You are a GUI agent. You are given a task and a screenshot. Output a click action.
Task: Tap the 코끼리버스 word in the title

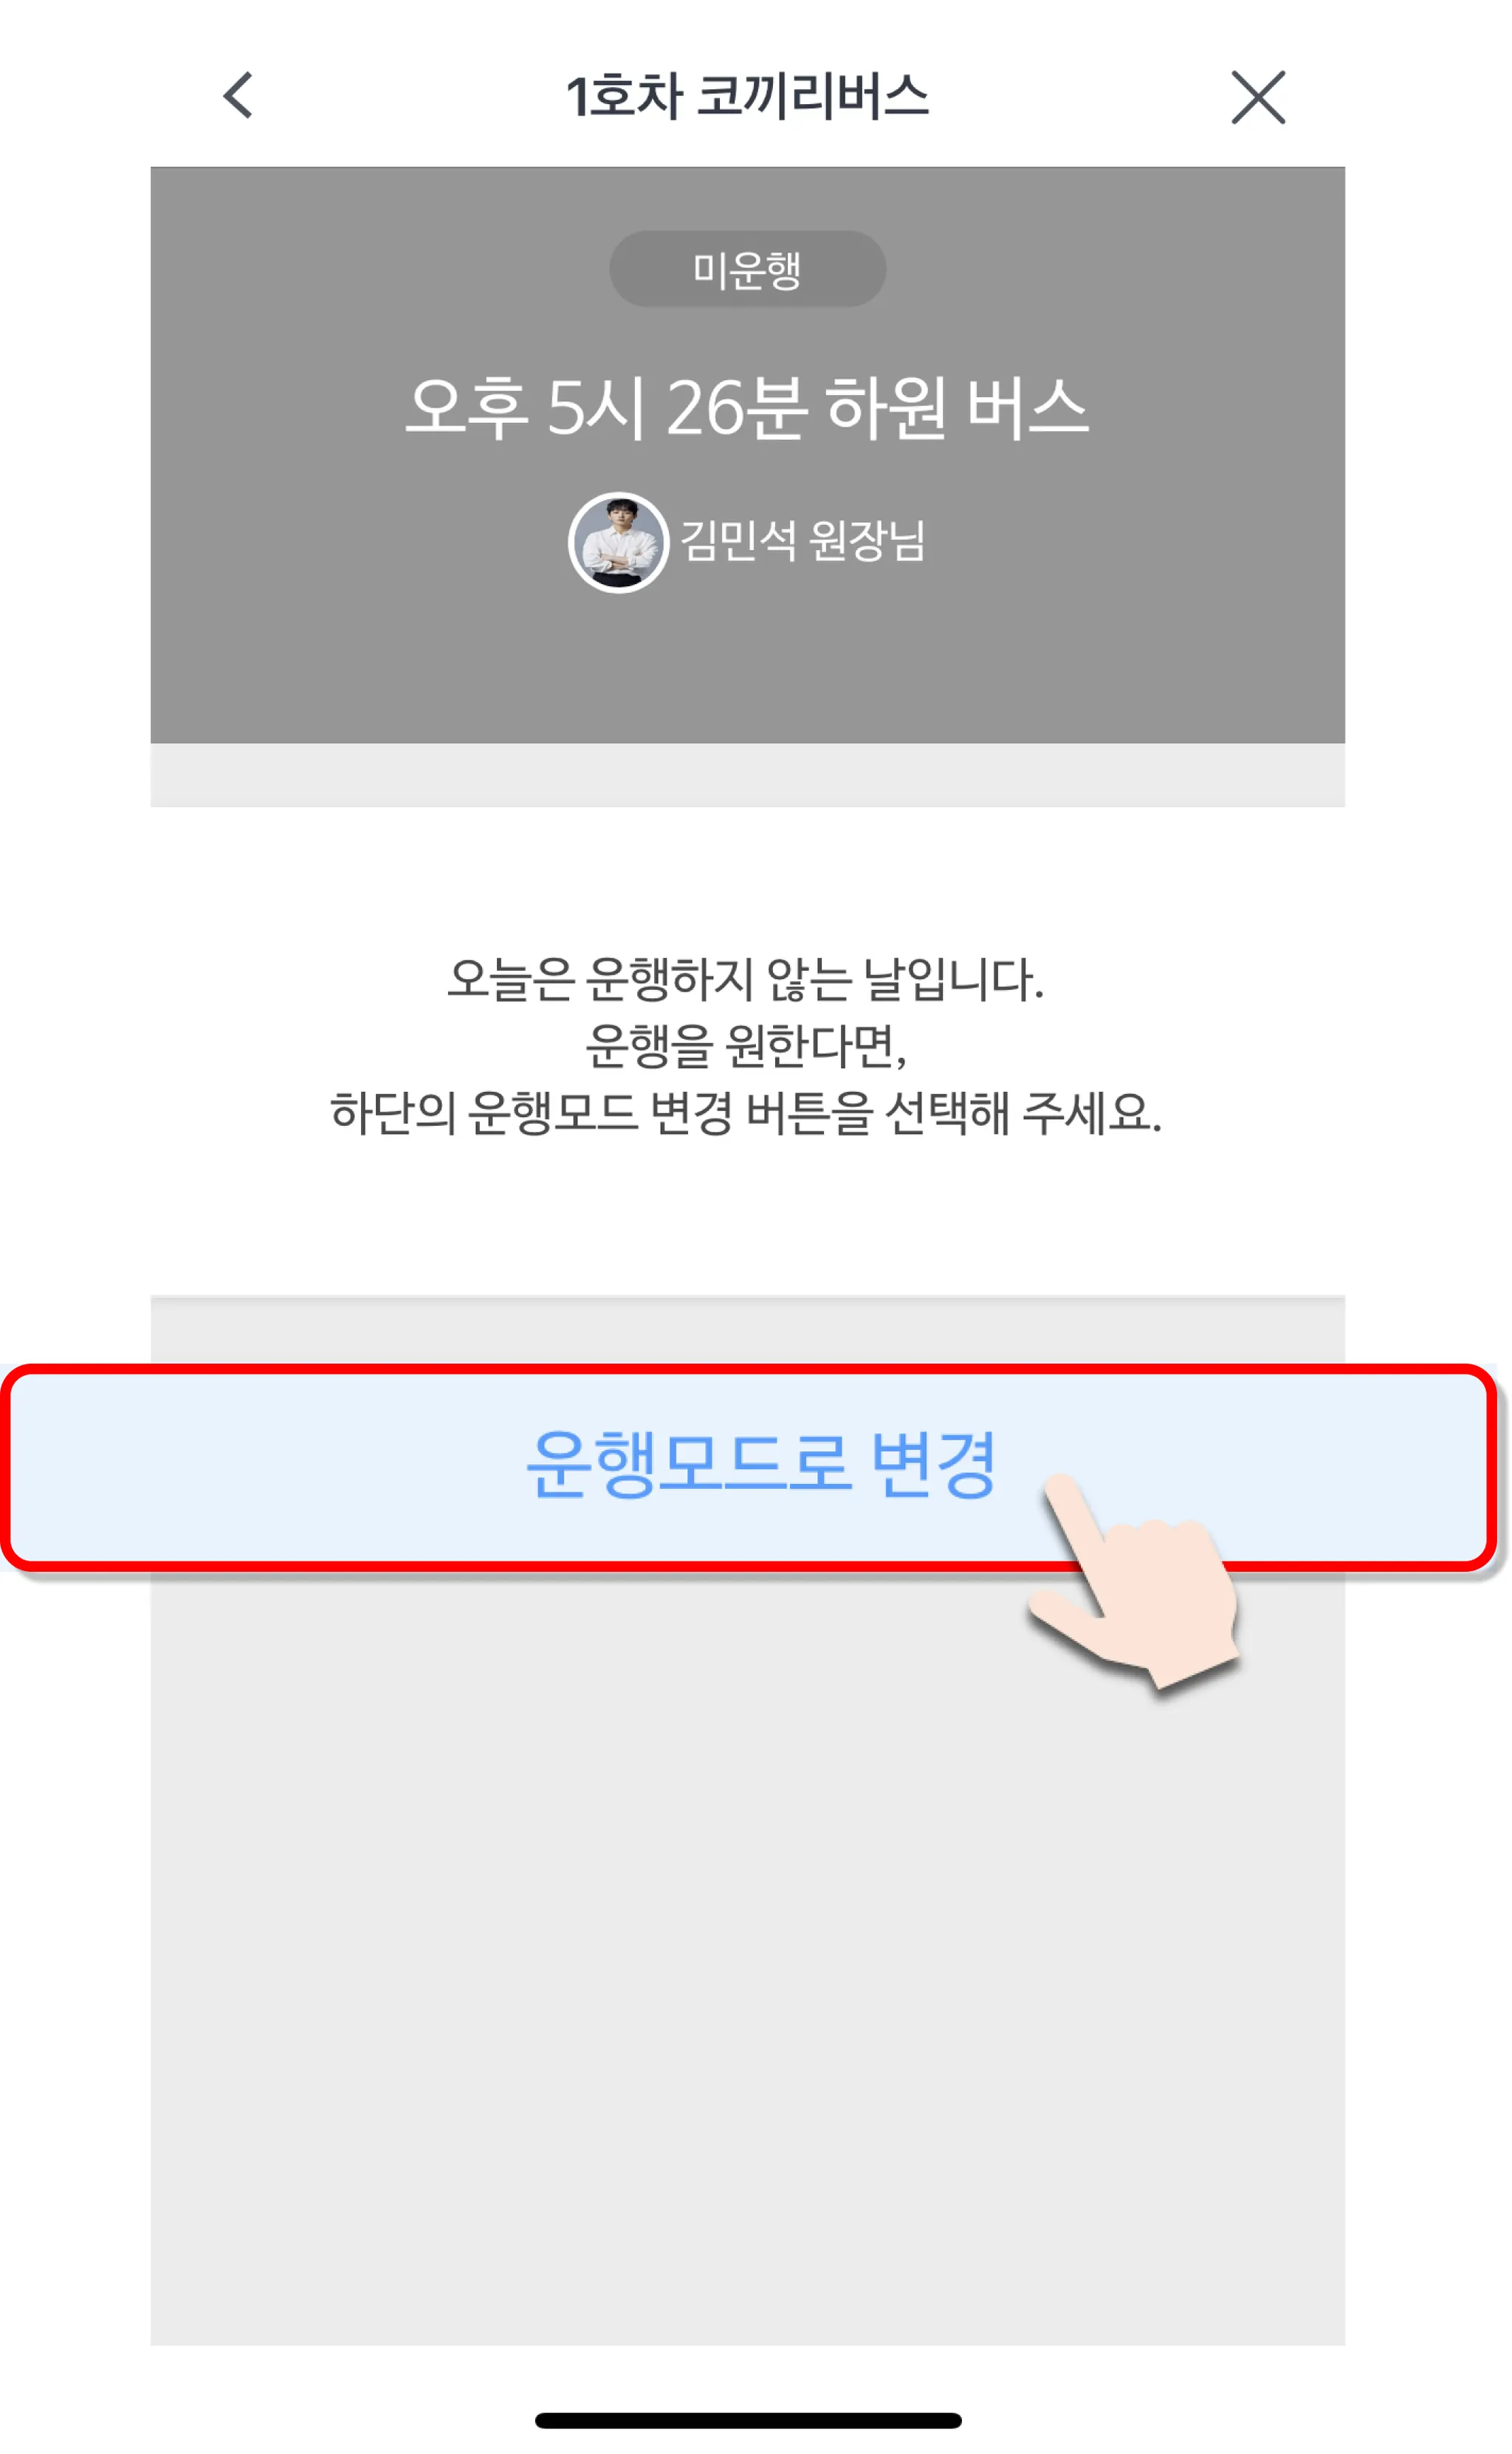coord(812,97)
